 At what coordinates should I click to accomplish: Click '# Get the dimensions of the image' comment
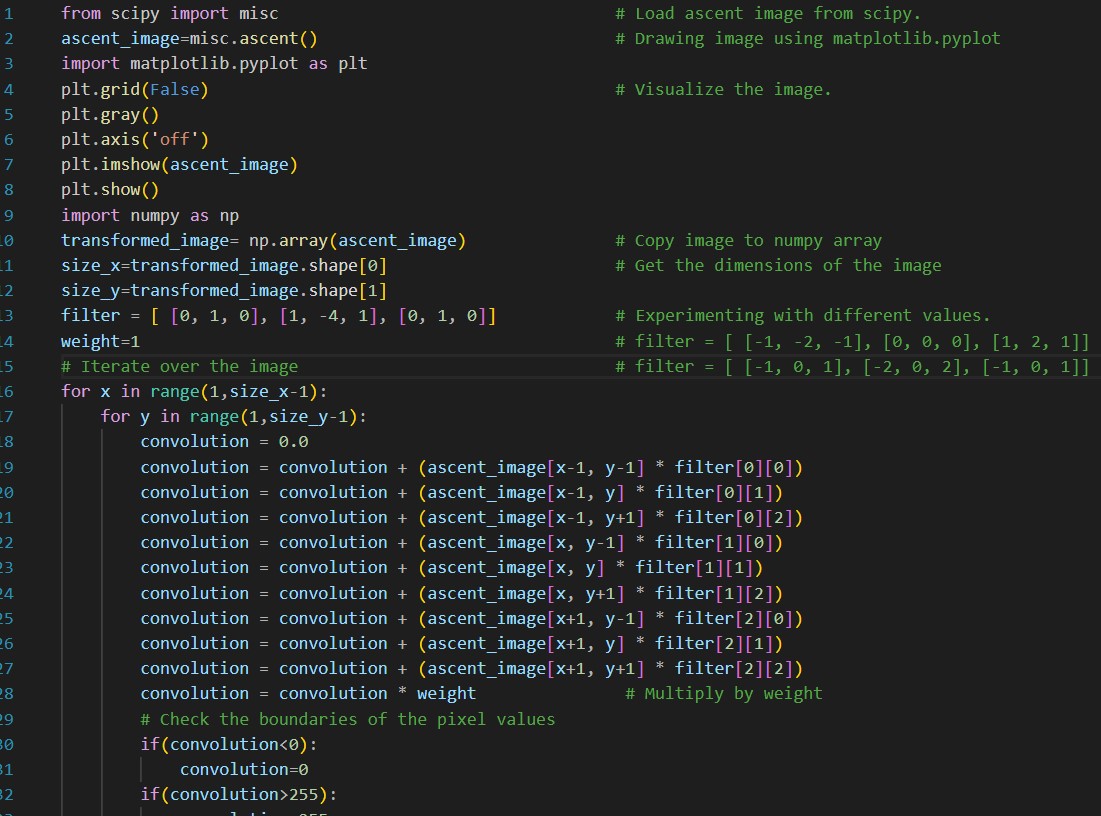tap(778, 265)
